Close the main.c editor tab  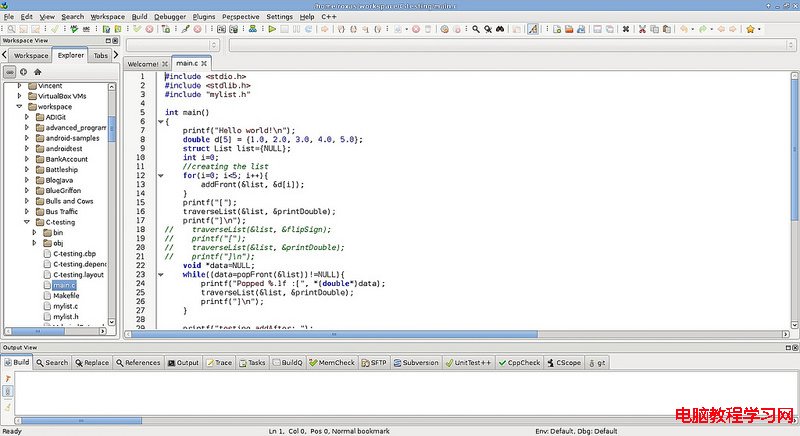coord(204,63)
